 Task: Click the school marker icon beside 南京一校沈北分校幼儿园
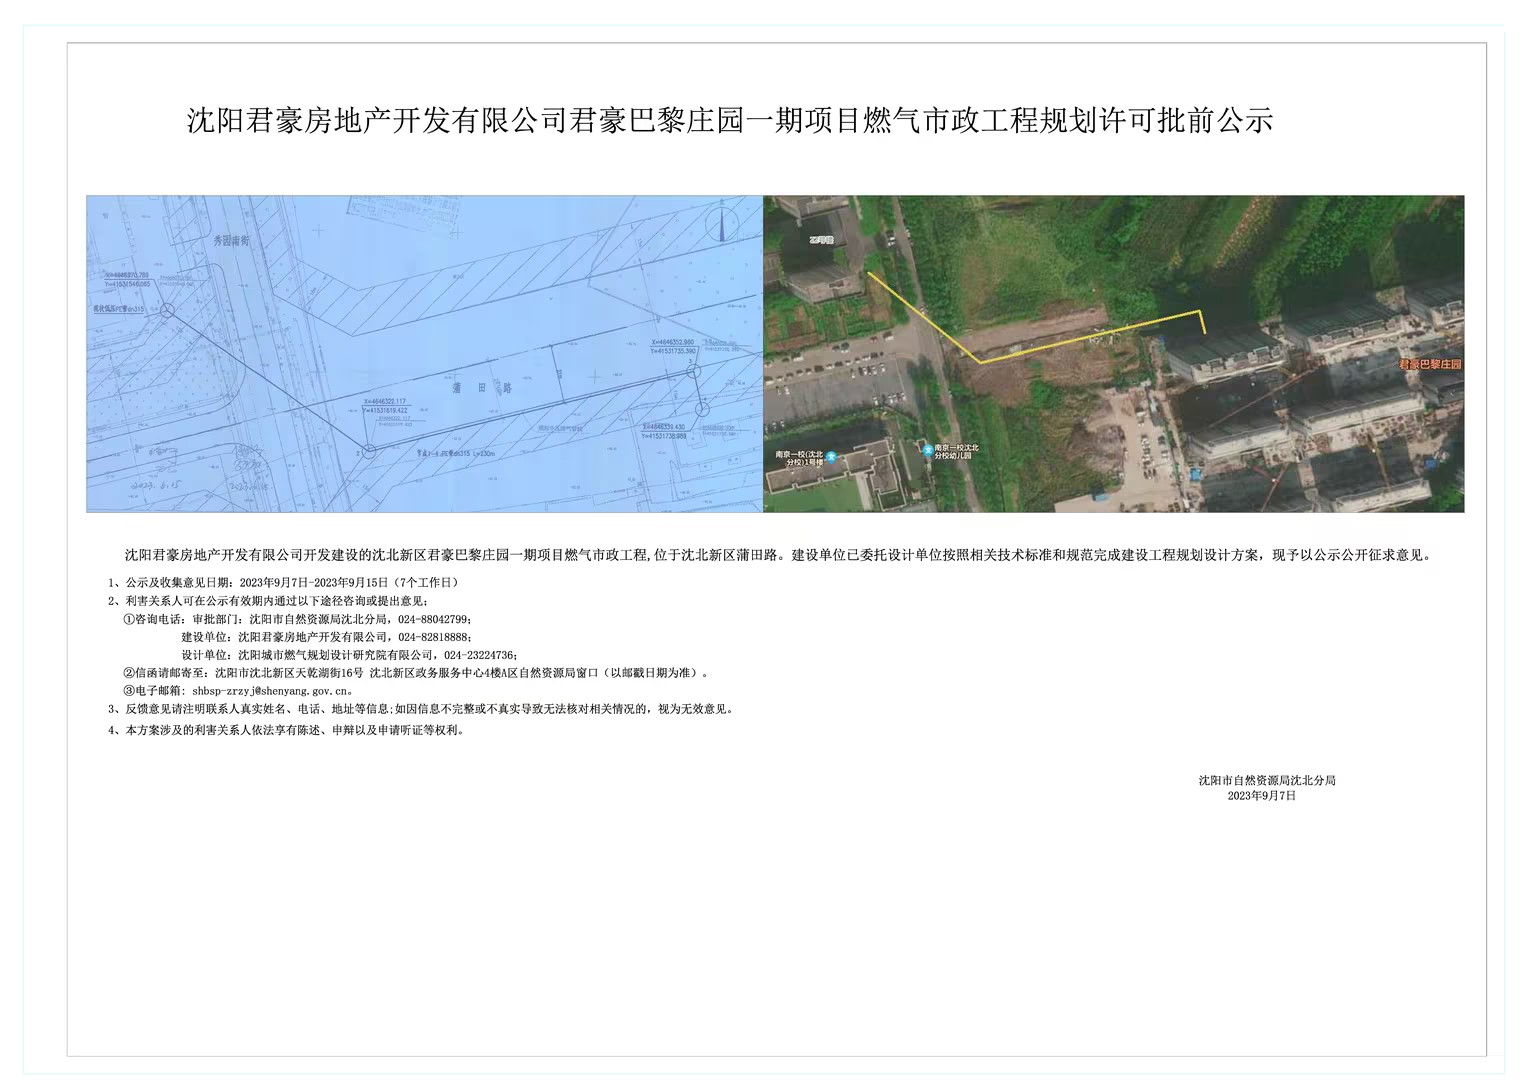coord(927,451)
